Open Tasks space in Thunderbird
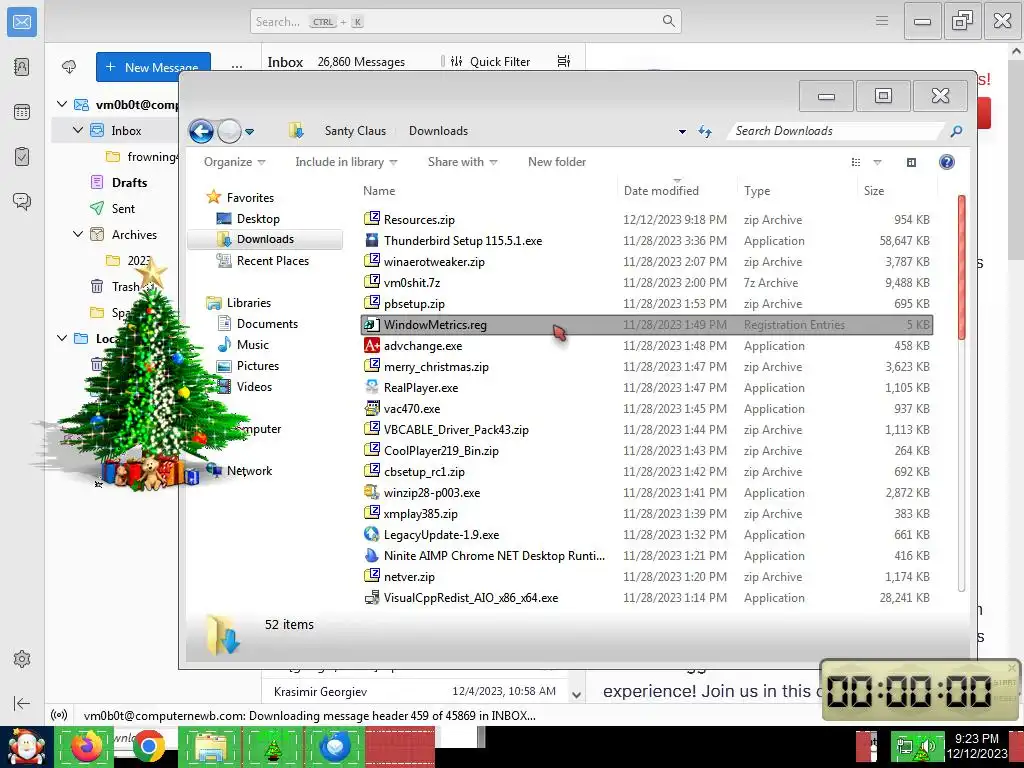The width and height of the screenshot is (1024, 768). (22, 157)
